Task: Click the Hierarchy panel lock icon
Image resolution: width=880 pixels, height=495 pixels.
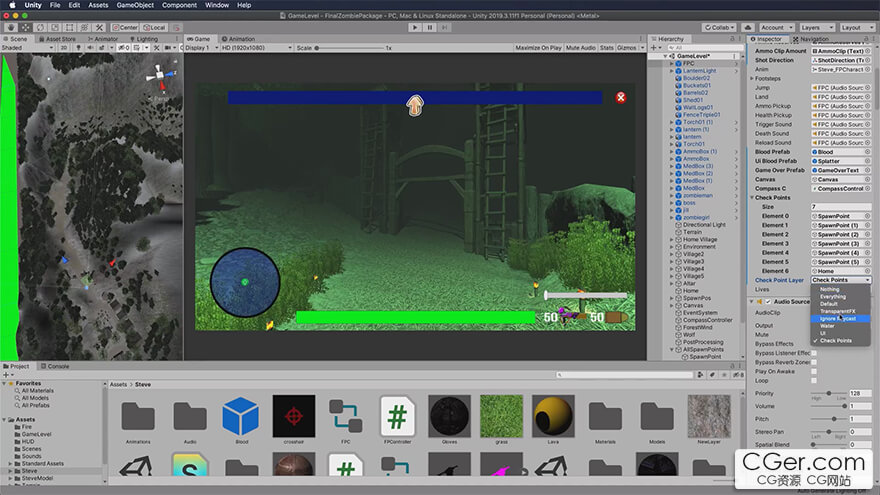Action: coord(732,39)
